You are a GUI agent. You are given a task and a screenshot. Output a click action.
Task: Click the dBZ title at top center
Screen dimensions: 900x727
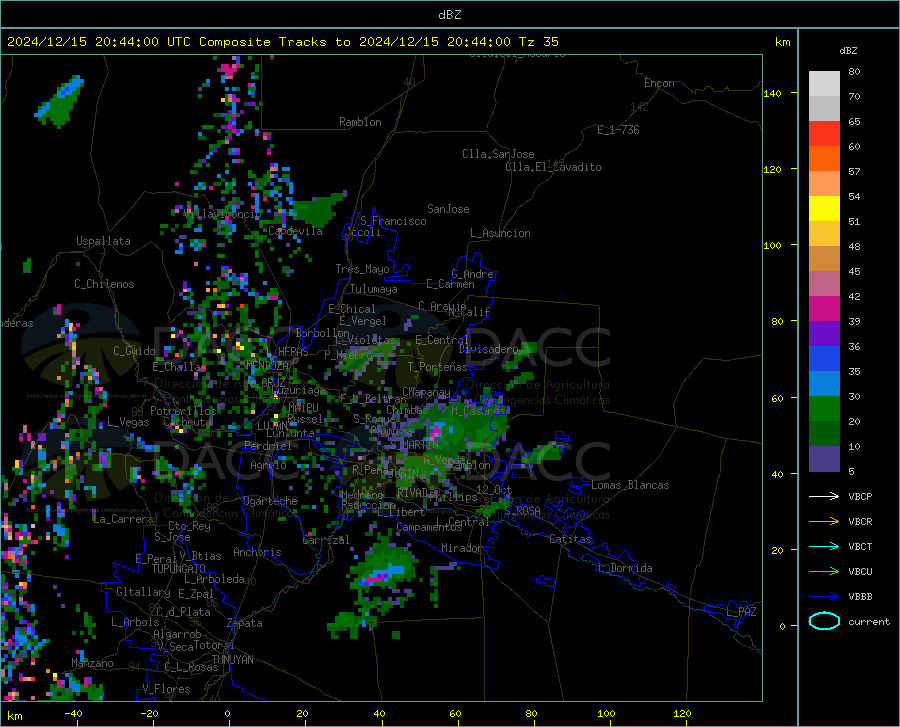[x=449, y=15]
